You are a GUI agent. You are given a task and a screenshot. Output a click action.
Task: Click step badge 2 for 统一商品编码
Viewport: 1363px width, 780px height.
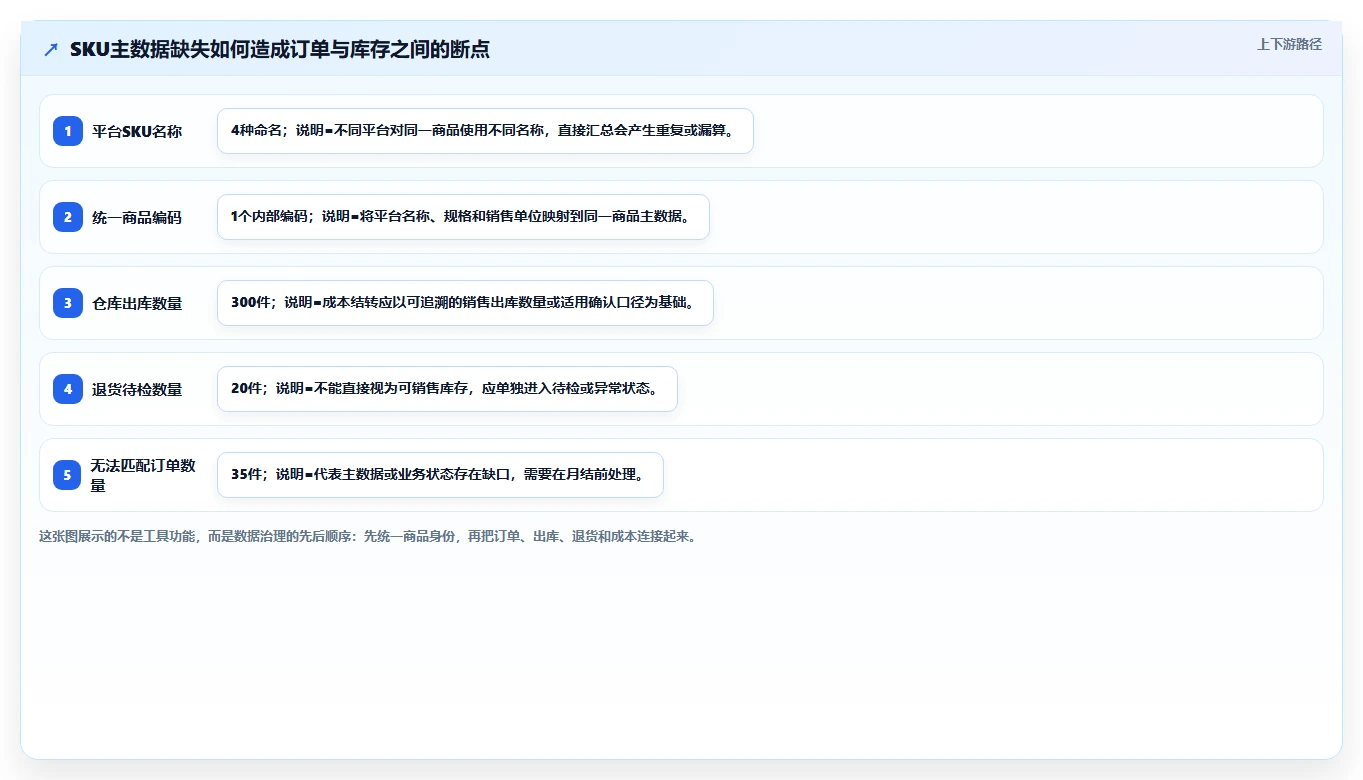coord(68,217)
